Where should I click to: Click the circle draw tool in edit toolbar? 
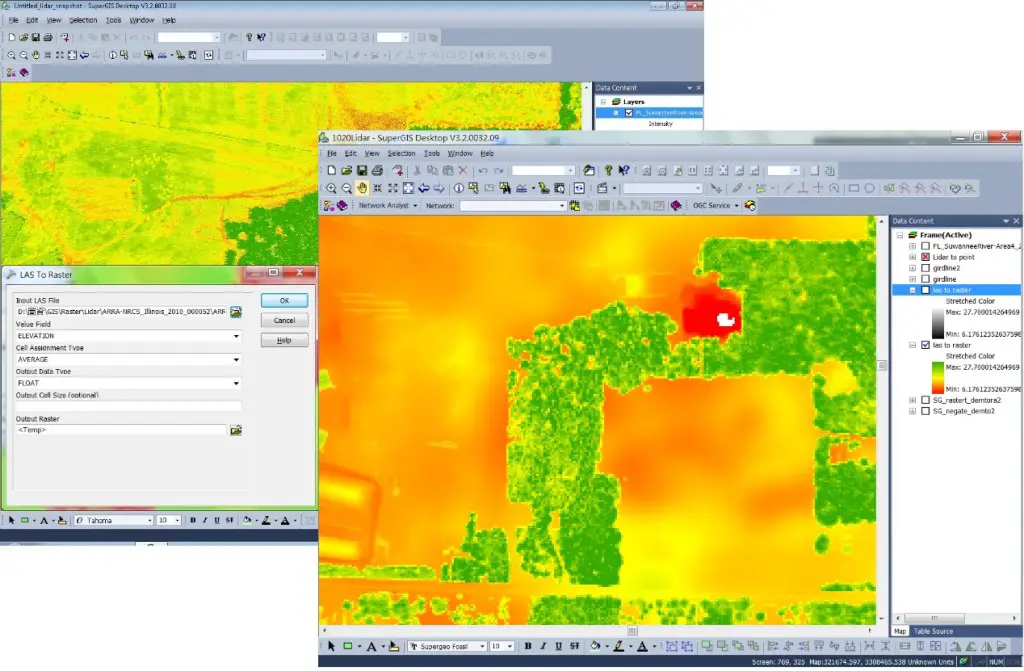[x=869, y=188]
